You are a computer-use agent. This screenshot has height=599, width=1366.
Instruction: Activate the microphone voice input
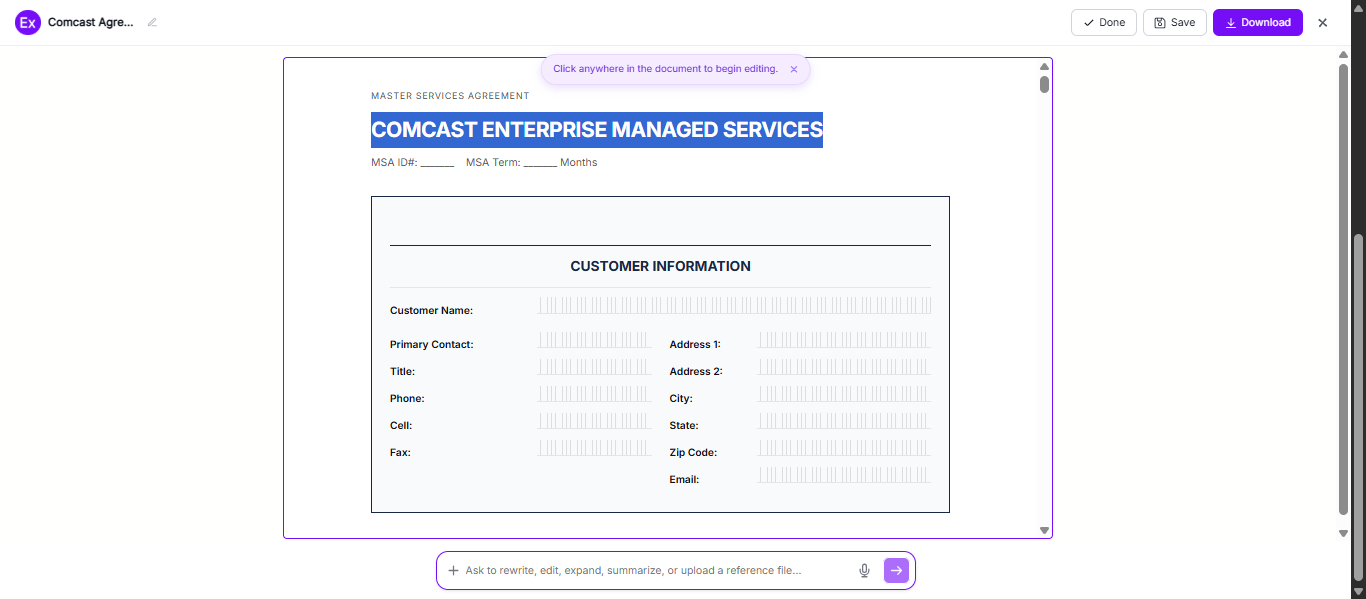pyautogui.click(x=865, y=570)
